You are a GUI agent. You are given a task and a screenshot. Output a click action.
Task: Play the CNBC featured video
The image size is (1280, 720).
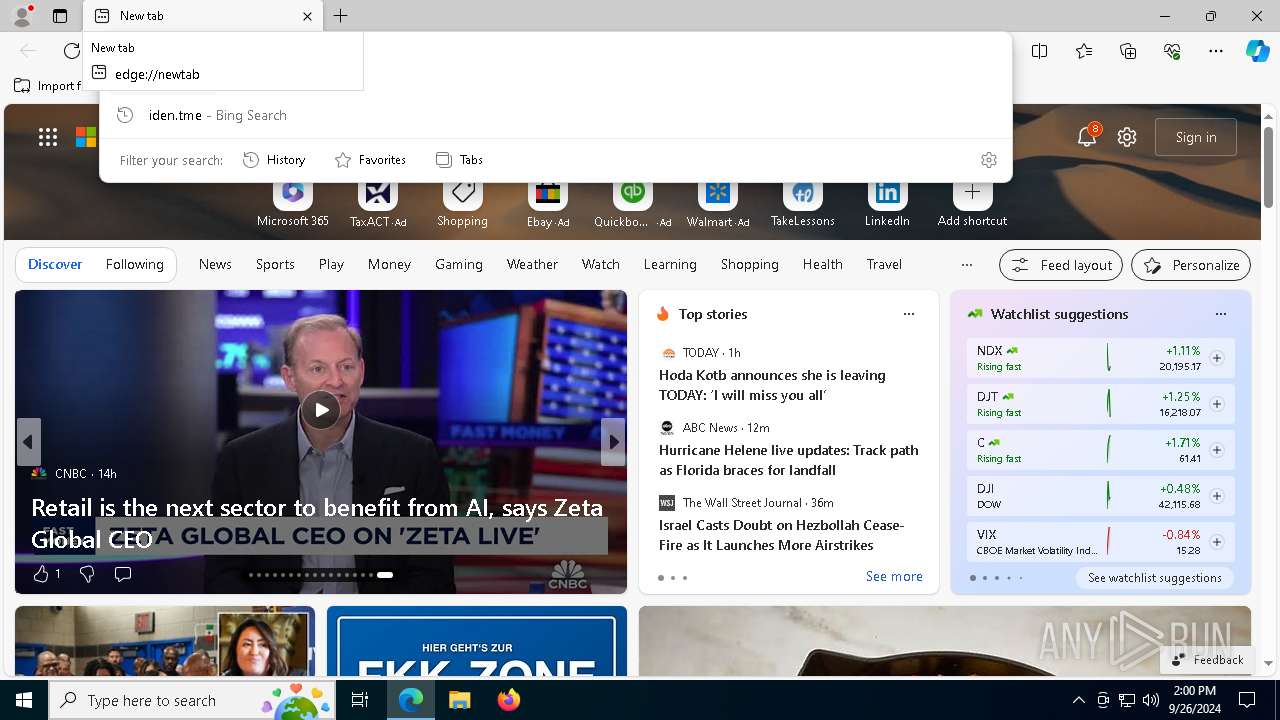[321, 409]
